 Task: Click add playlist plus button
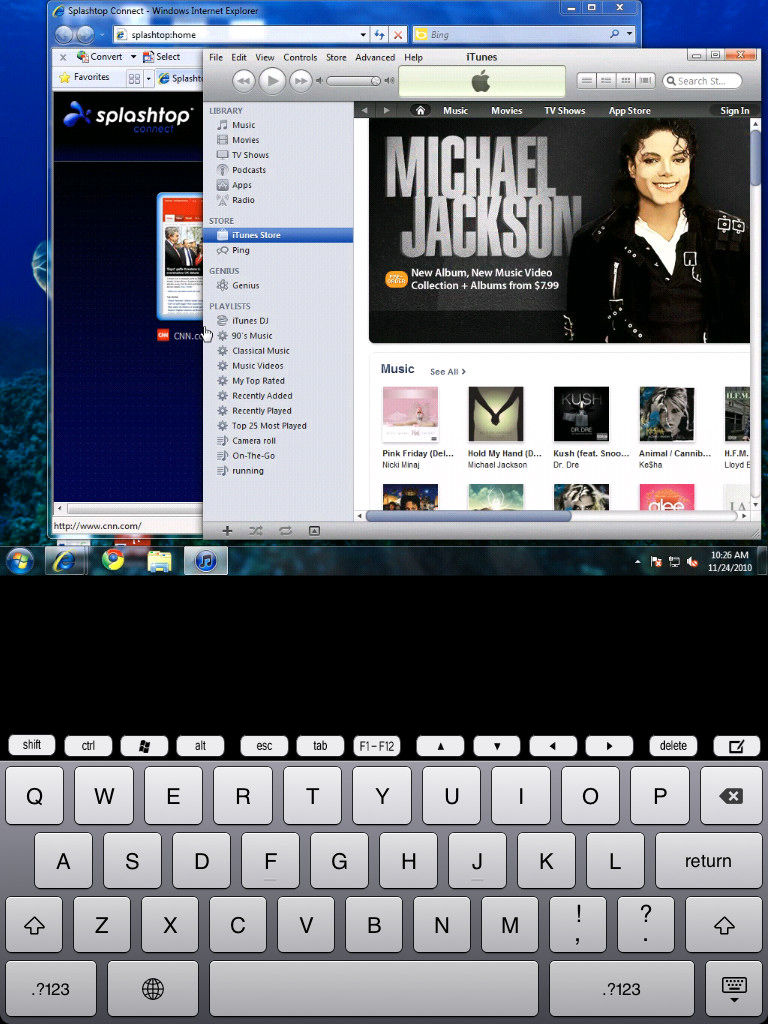click(227, 531)
